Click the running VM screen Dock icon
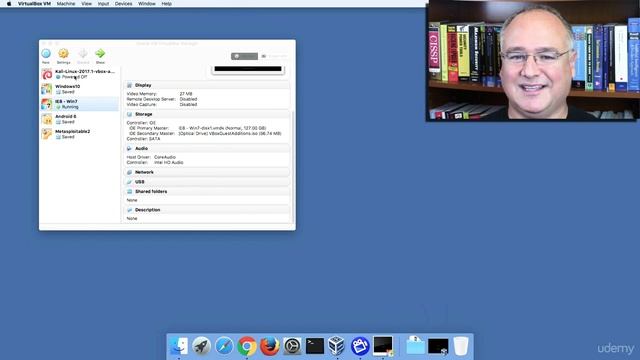The width and height of the screenshot is (640, 360). [x=383, y=346]
